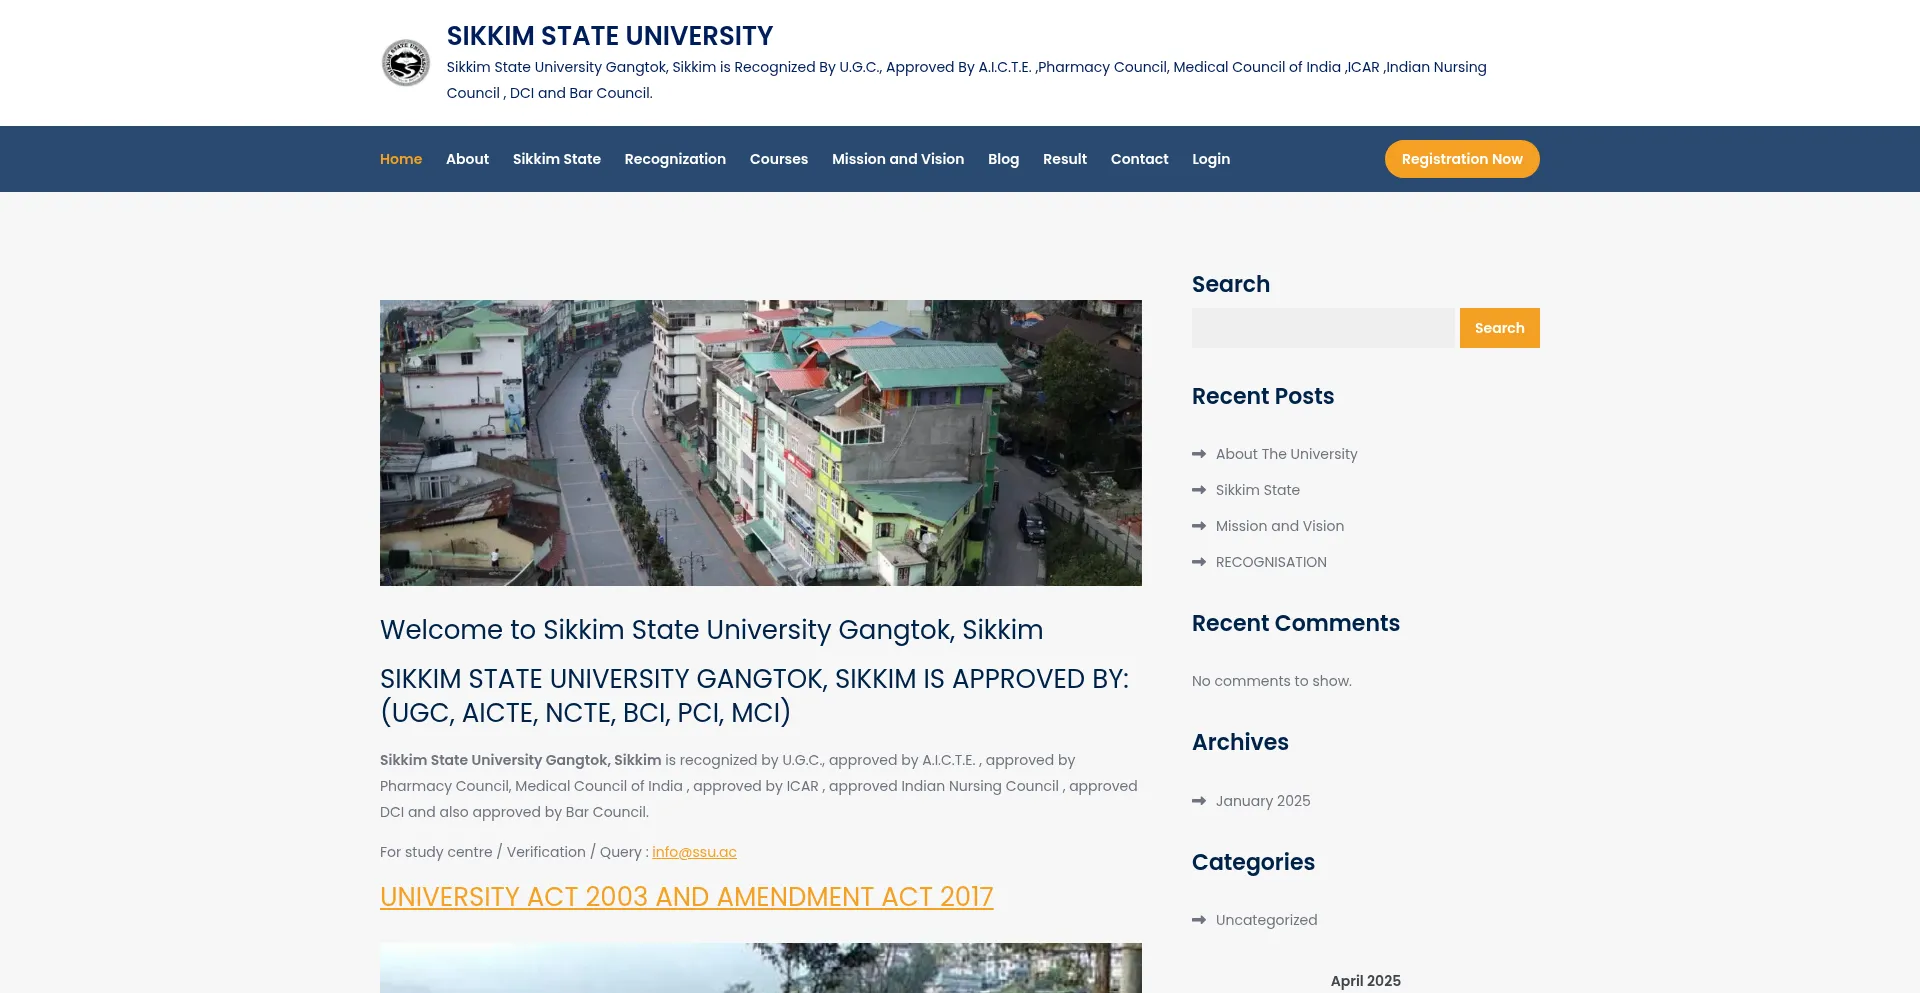Screen dimensions: 1920x993
Task: Click the info@ssu.ac email link
Action: 694,852
